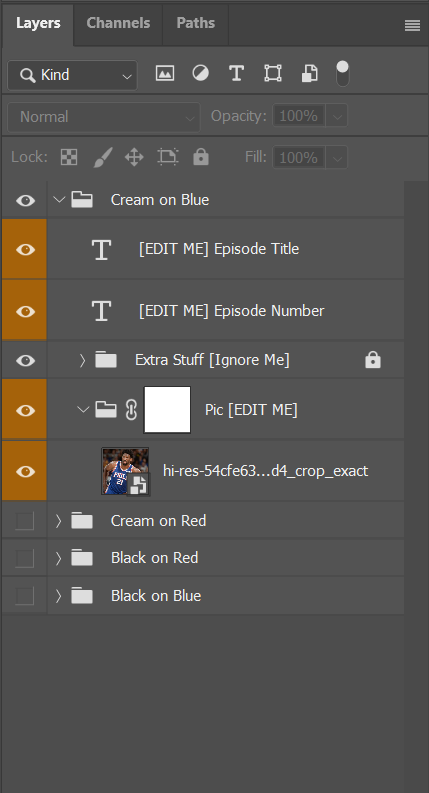The width and height of the screenshot is (429, 793).
Task: Hide the Pic [EDIT ME] group
Action: 25,410
